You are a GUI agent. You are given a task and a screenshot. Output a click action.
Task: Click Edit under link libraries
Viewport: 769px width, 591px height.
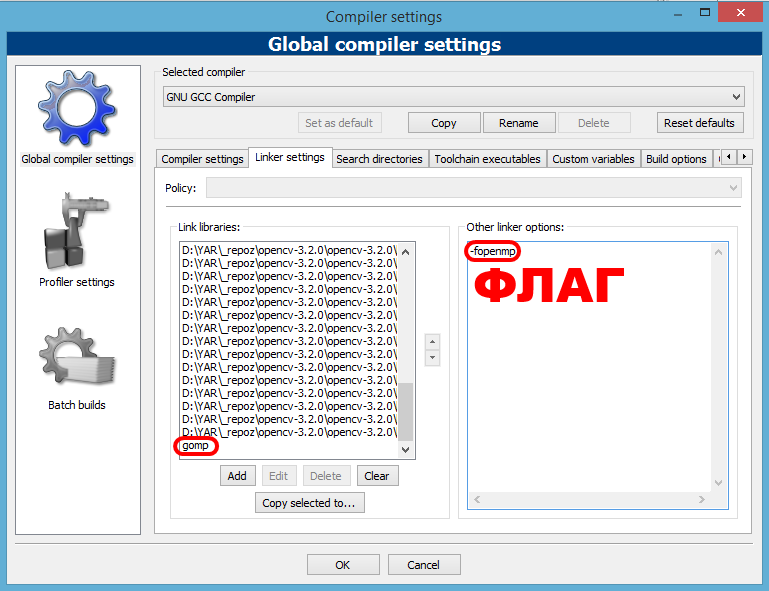[279, 476]
